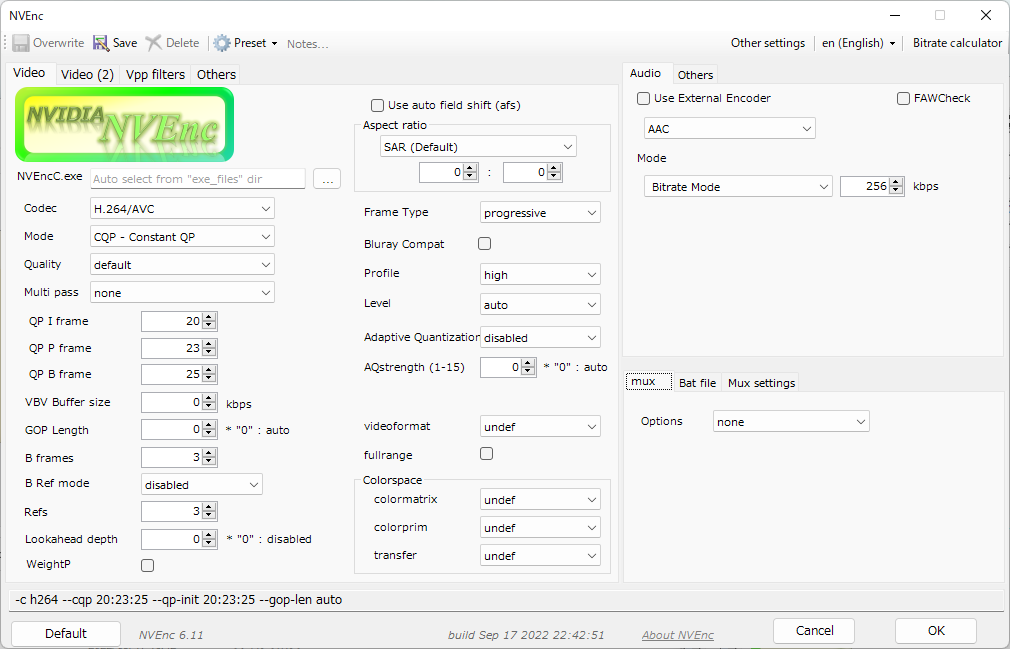Open the Adaptive Quantization dropdown
Screen dimensions: 1010x649
(540, 337)
